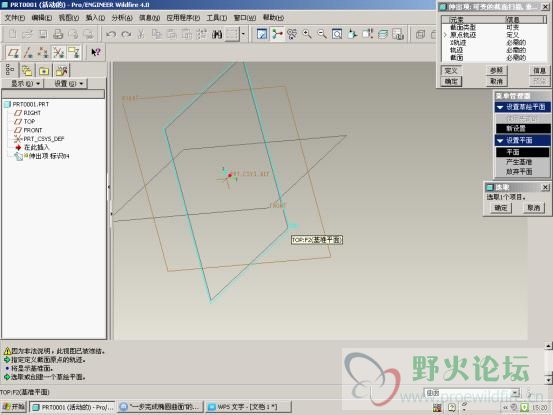
Task: Switch to the Connections navigator tab
Action: point(61,70)
